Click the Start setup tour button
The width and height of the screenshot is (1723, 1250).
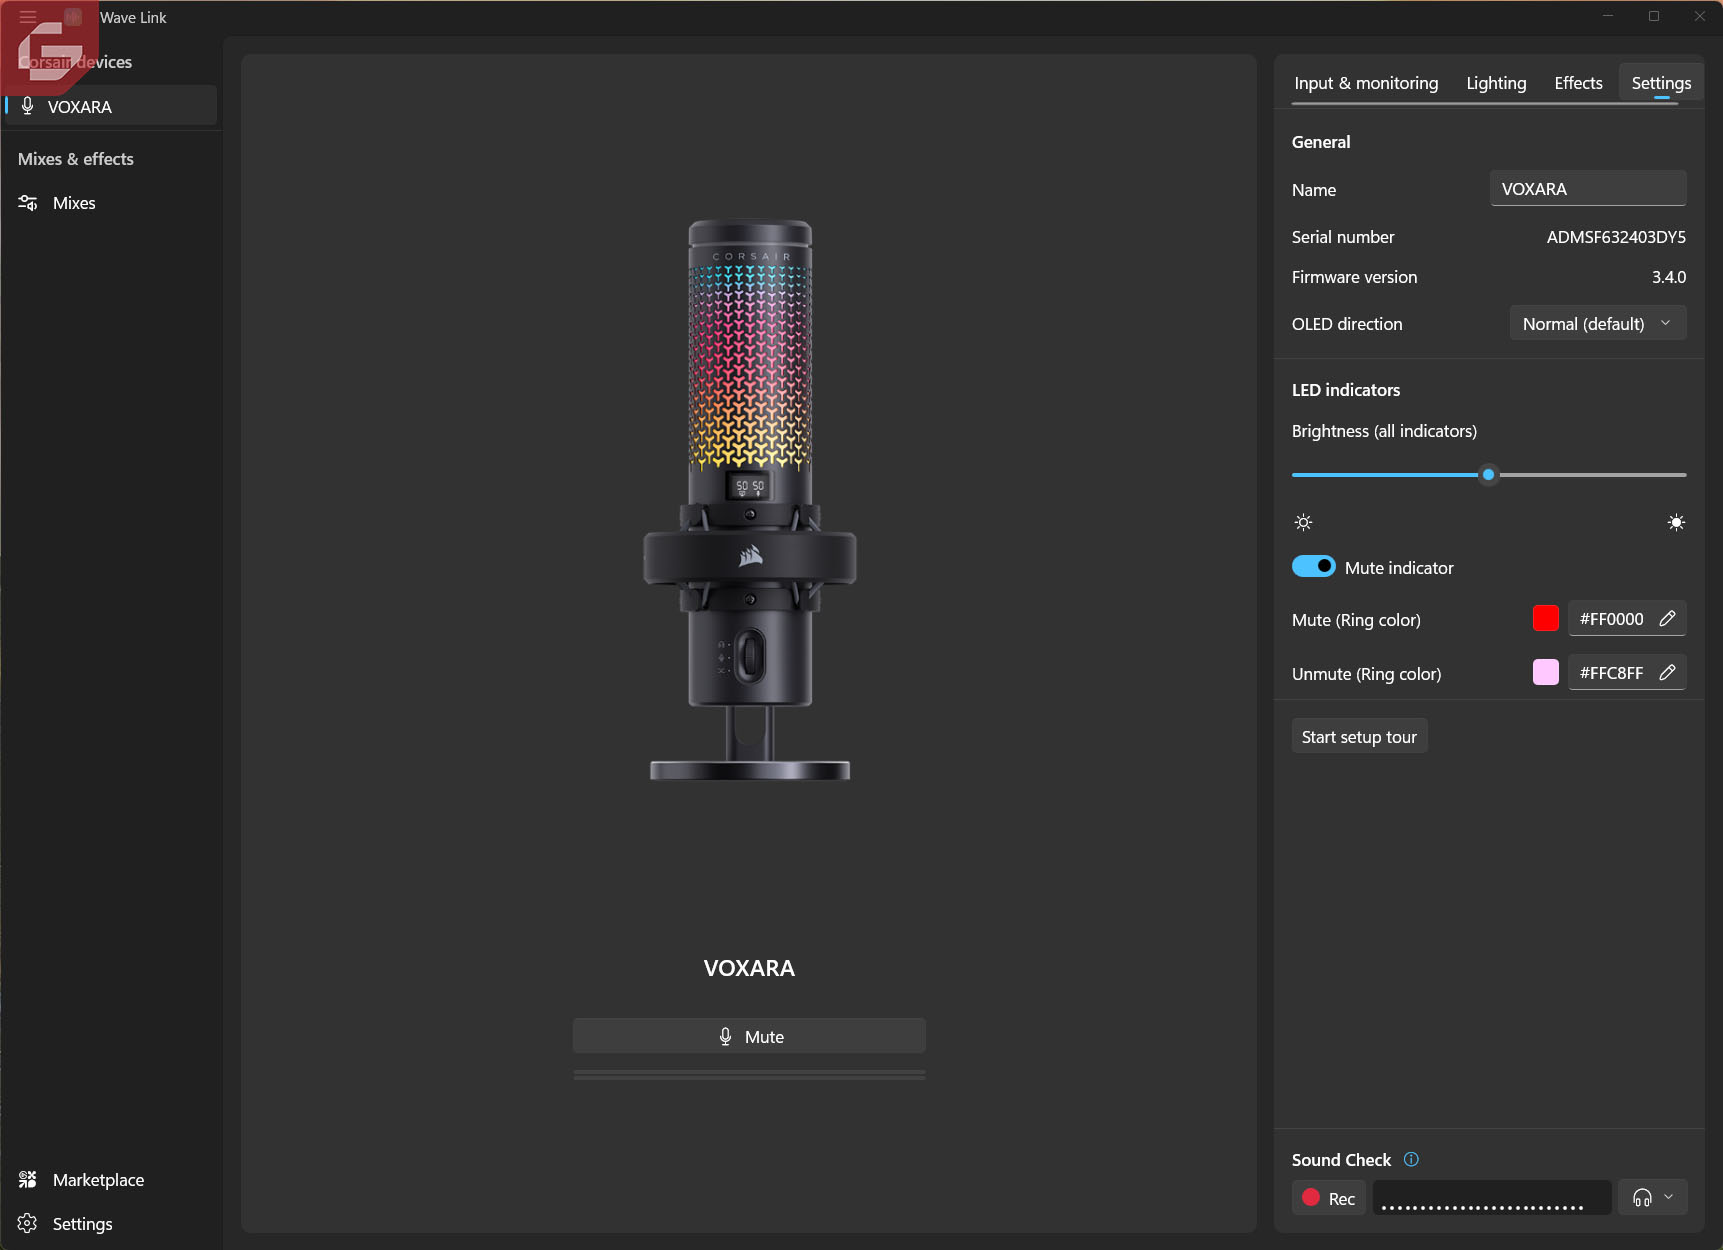(1359, 737)
